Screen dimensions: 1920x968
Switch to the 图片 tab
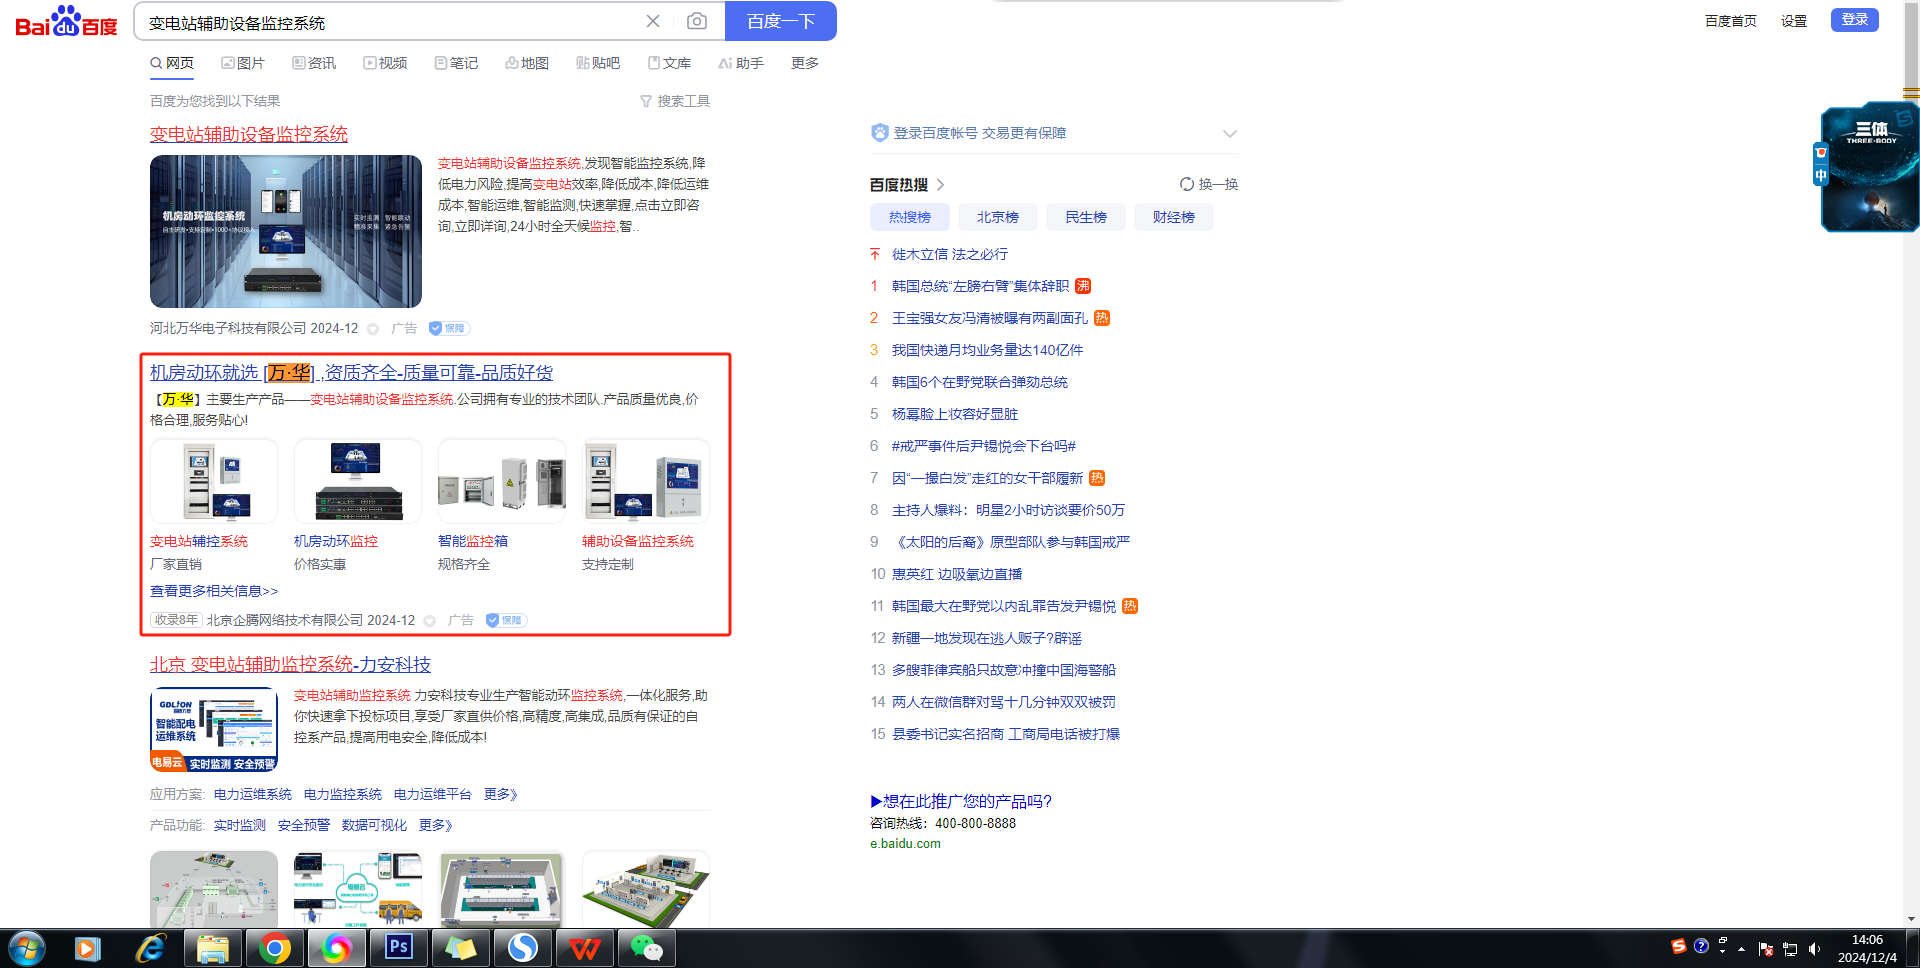tap(243, 63)
